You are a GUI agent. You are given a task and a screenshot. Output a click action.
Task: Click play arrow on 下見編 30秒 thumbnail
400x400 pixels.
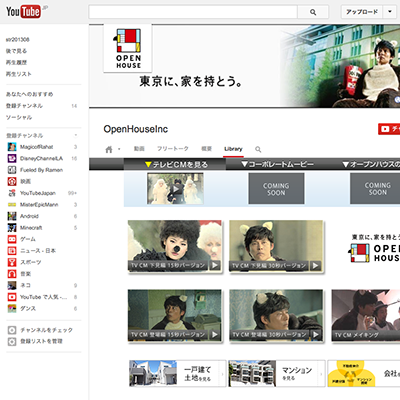coord(315,265)
